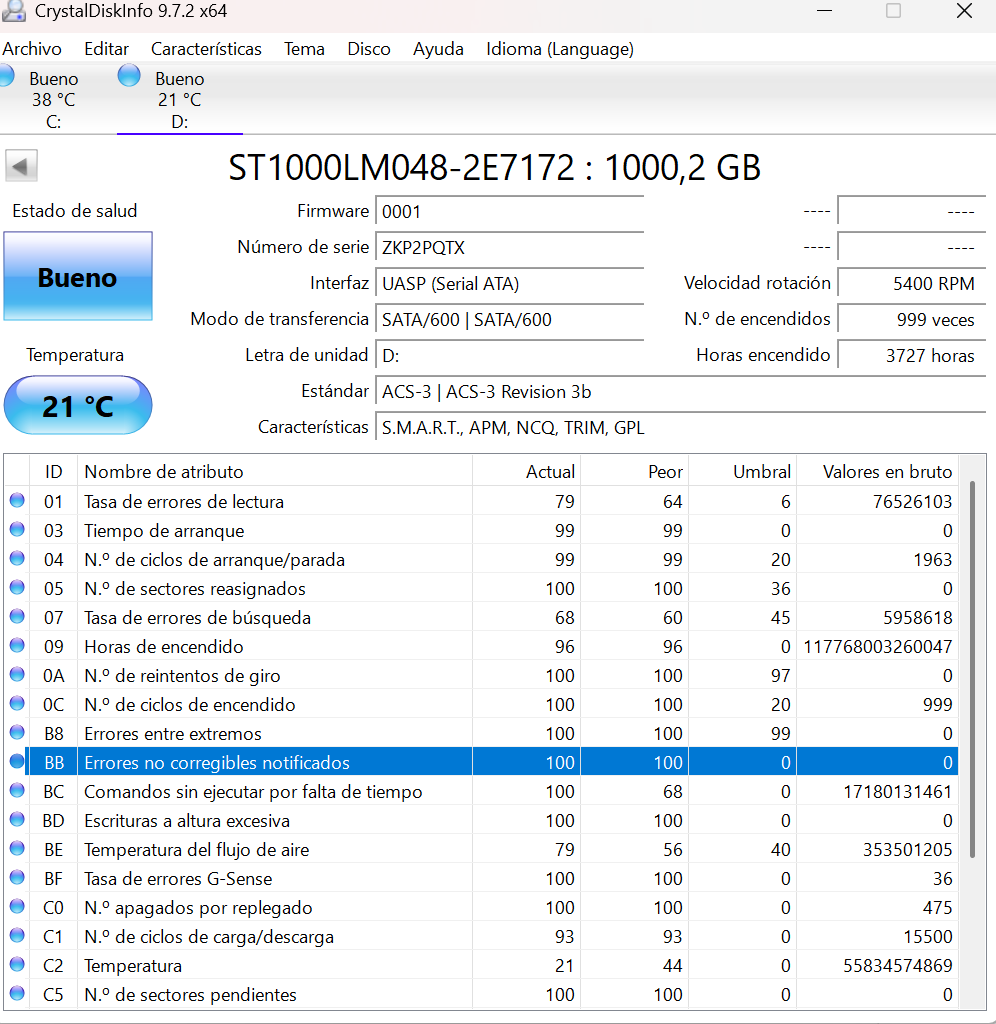
Task: Click status icon of row BE Temperatura del flujo
Action: [x=17, y=849]
